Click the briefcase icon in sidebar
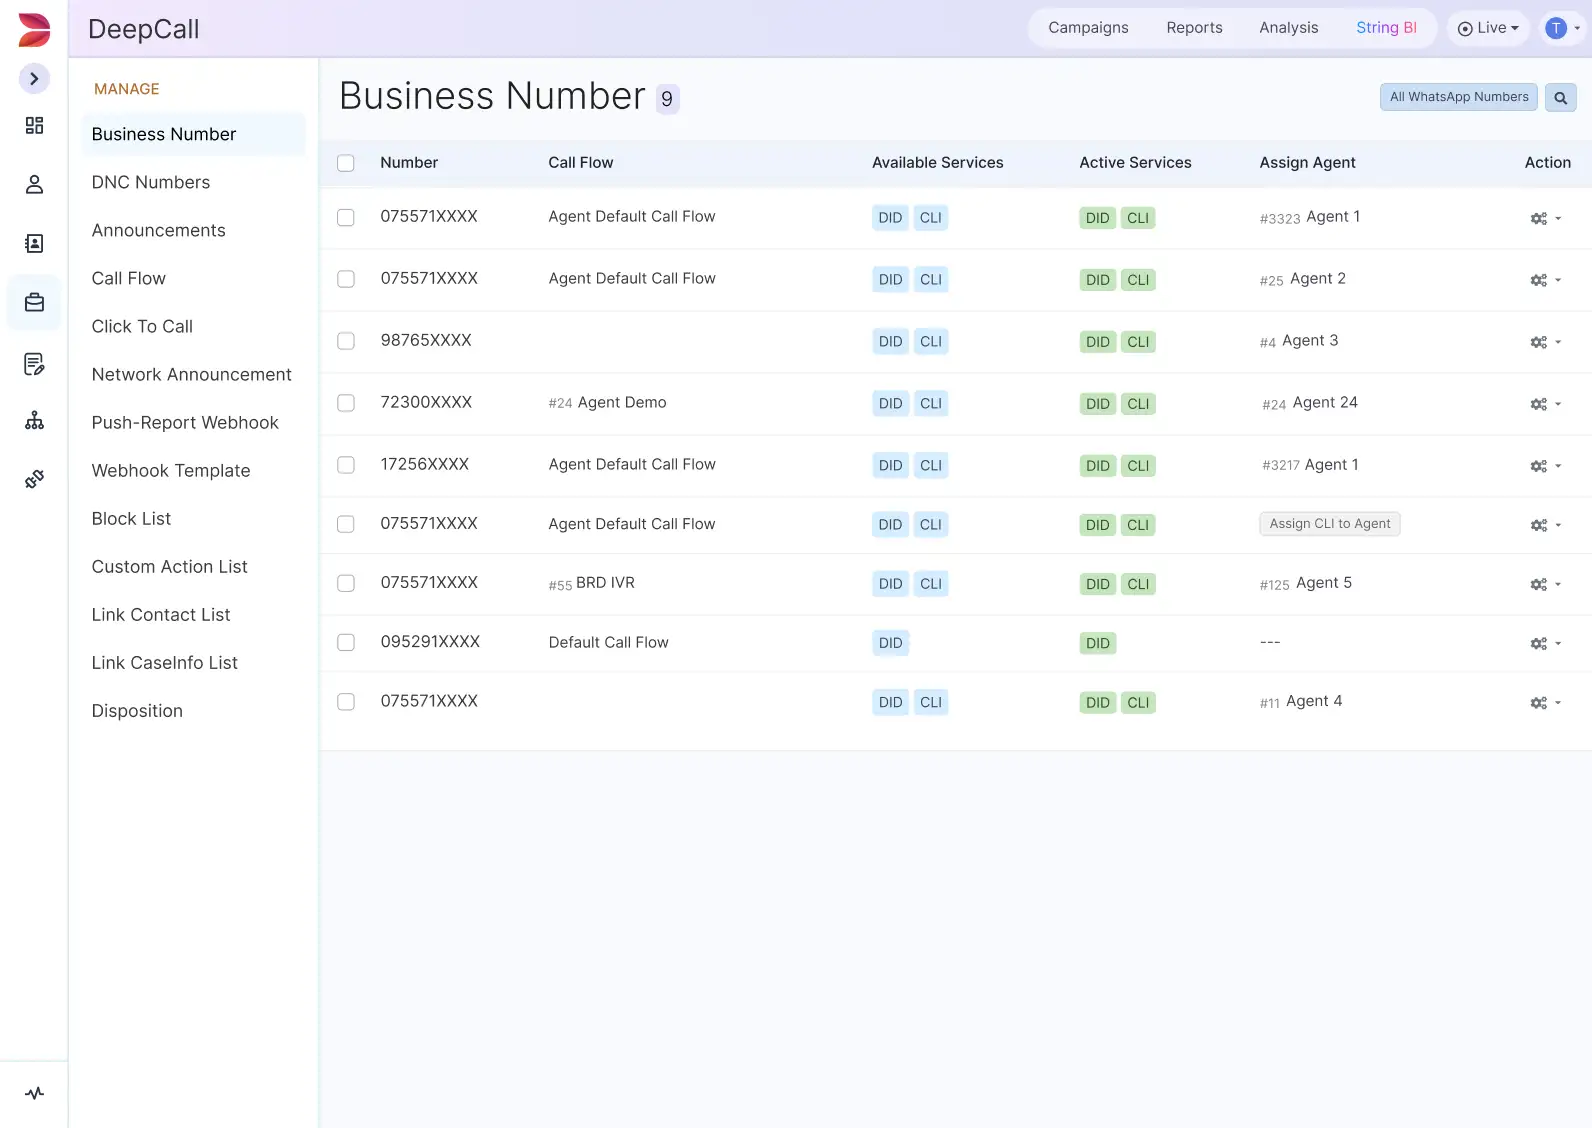 [x=34, y=303]
